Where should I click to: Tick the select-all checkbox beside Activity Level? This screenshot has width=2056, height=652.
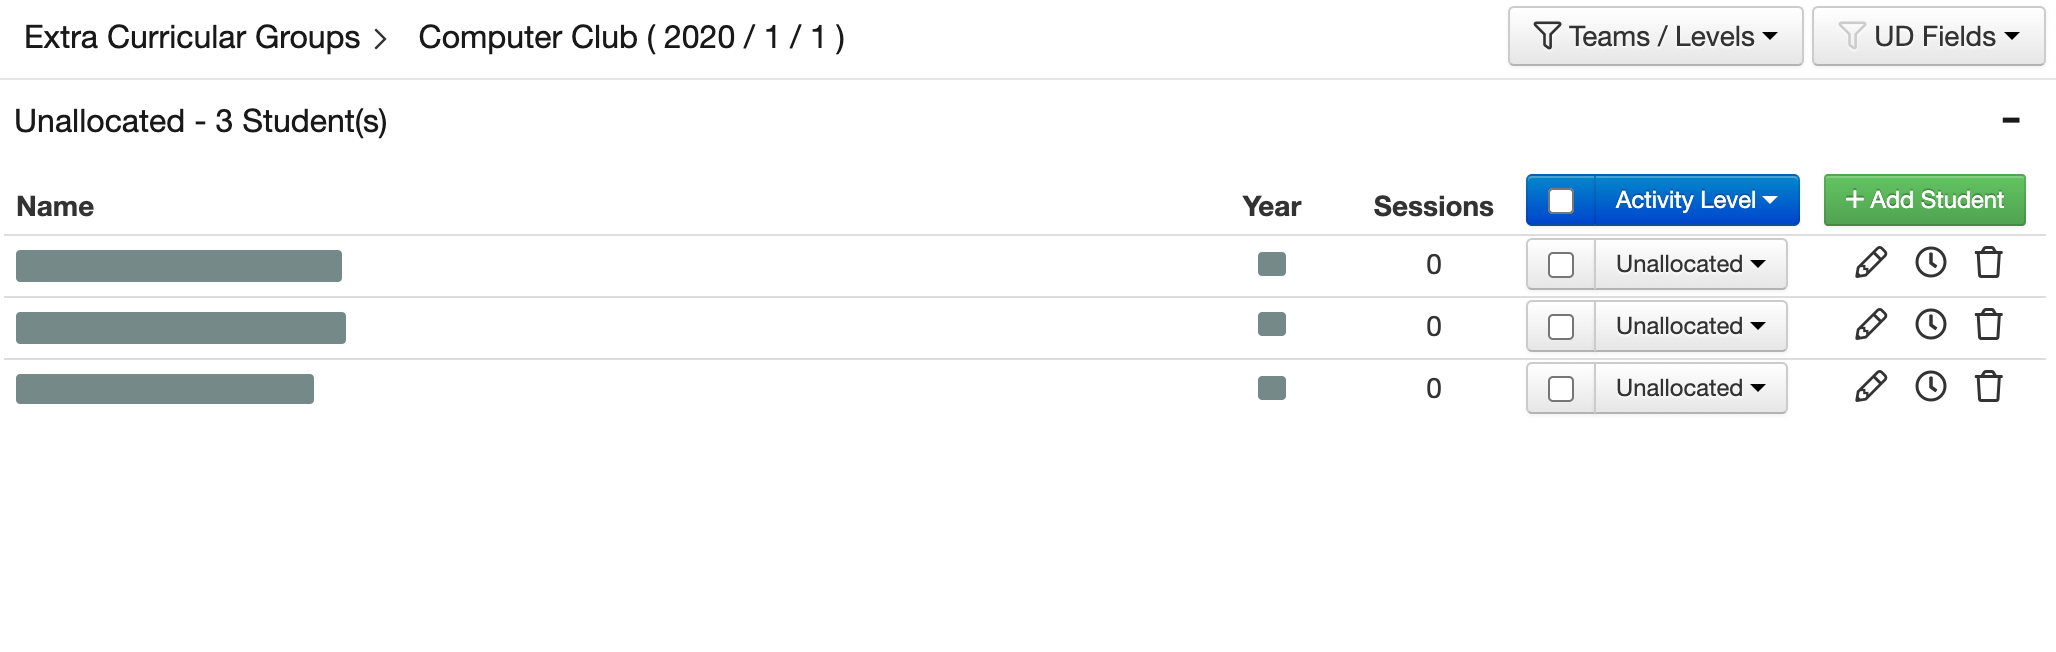tap(1560, 201)
